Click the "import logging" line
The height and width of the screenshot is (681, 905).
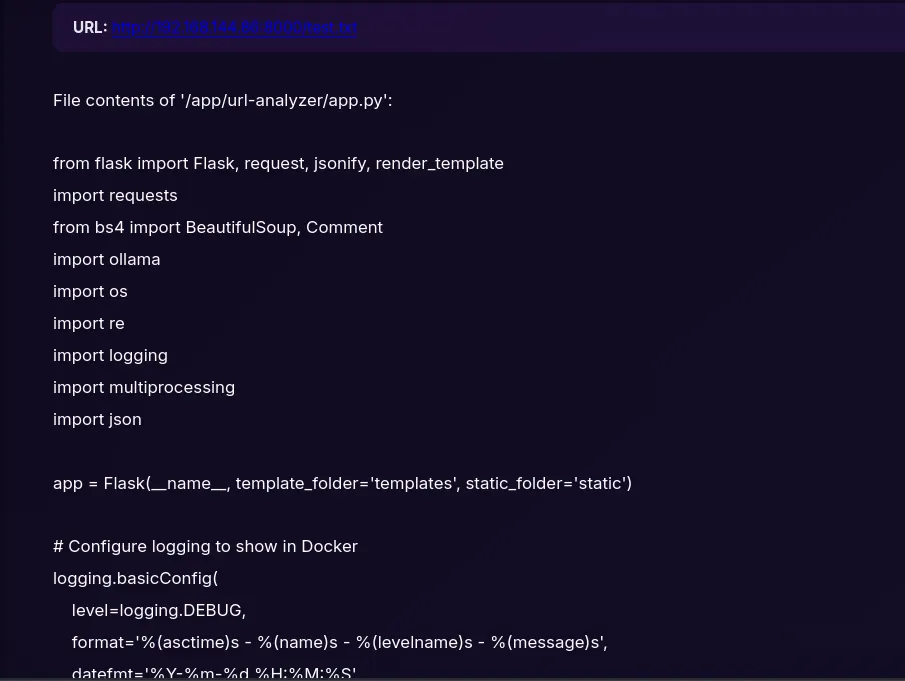[x=110, y=355]
